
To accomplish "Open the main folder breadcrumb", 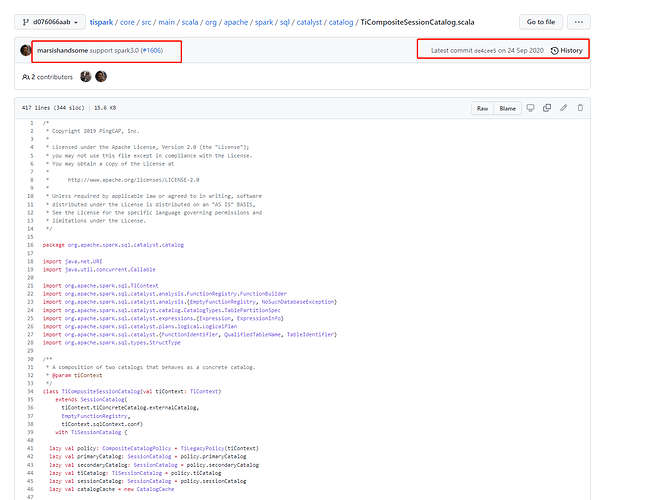I will click(166, 22).
